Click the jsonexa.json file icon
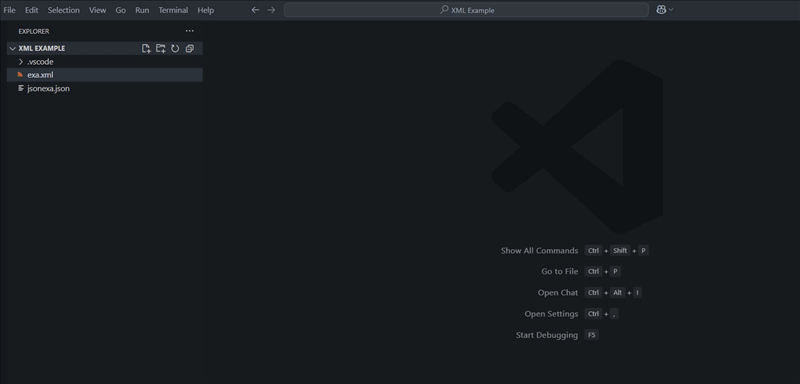This screenshot has width=800, height=384. pyautogui.click(x=20, y=88)
